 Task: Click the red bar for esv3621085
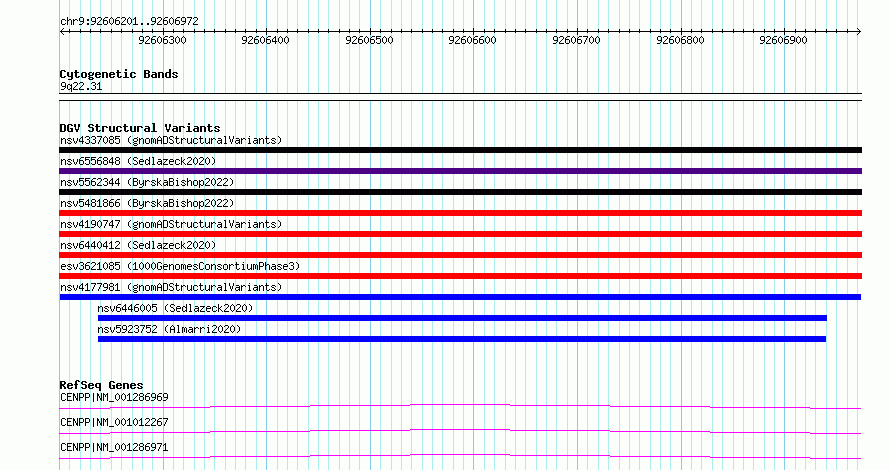[x=460, y=276]
